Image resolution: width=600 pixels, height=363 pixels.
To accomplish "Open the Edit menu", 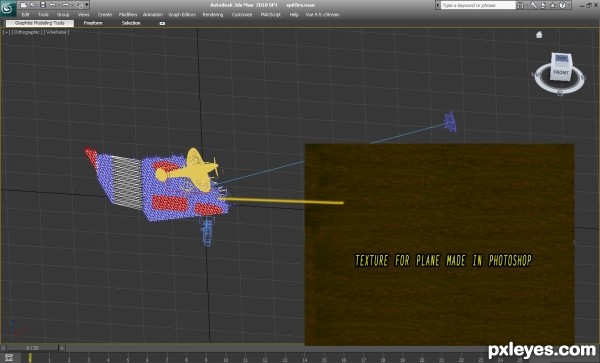I will (x=25, y=15).
